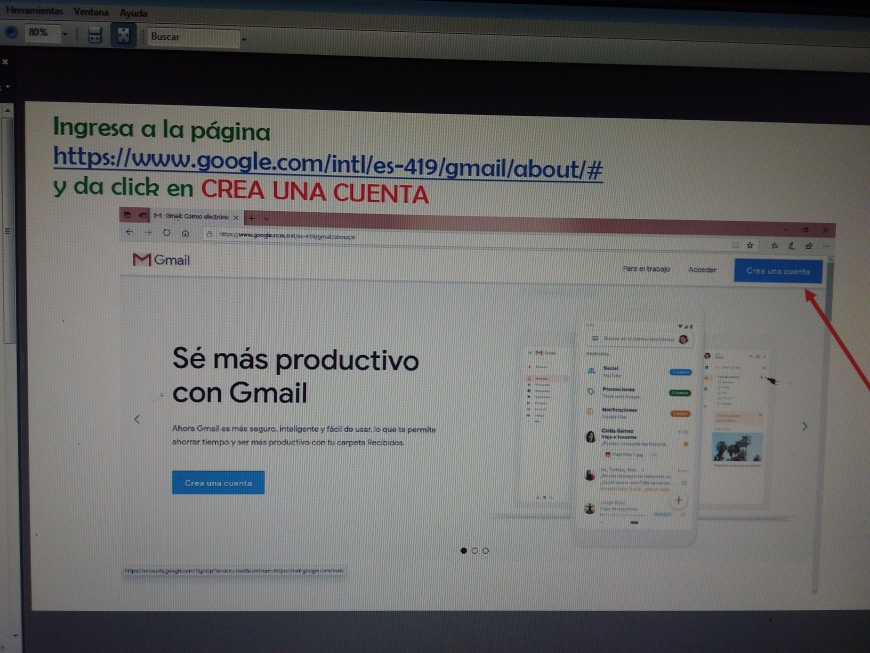Open the favorites hub star-list icon

coord(775,245)
